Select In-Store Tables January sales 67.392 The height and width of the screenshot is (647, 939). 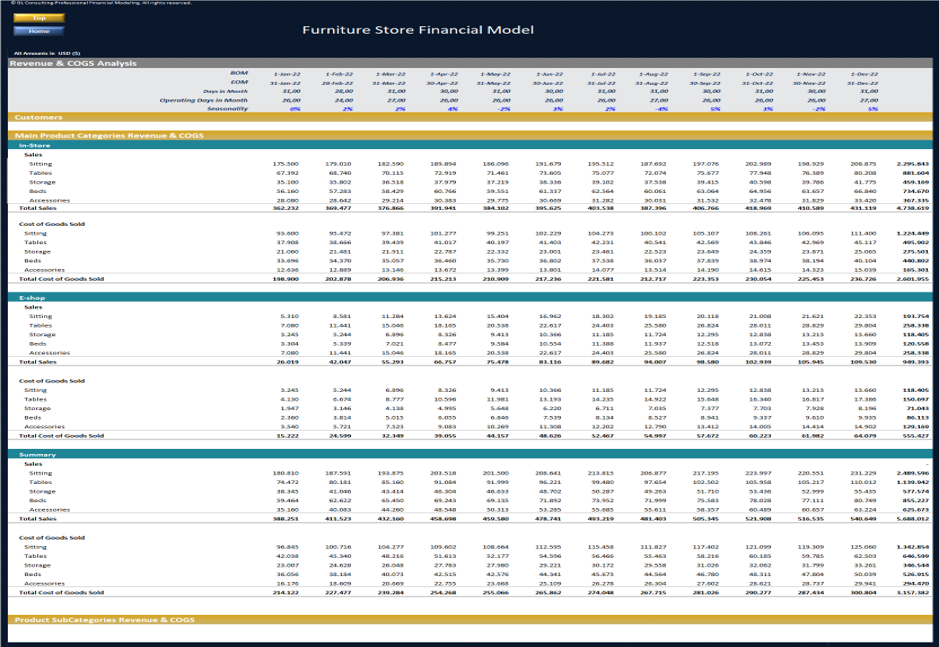tap(287, 173)
